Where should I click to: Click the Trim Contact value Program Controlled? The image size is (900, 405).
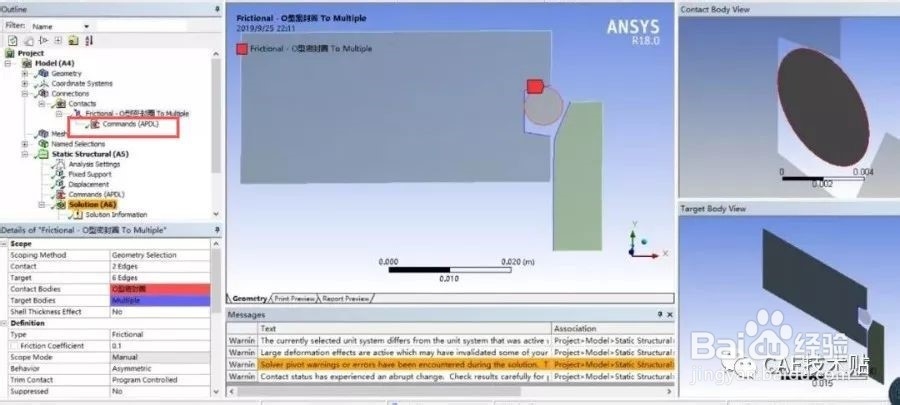coord(160,380)
